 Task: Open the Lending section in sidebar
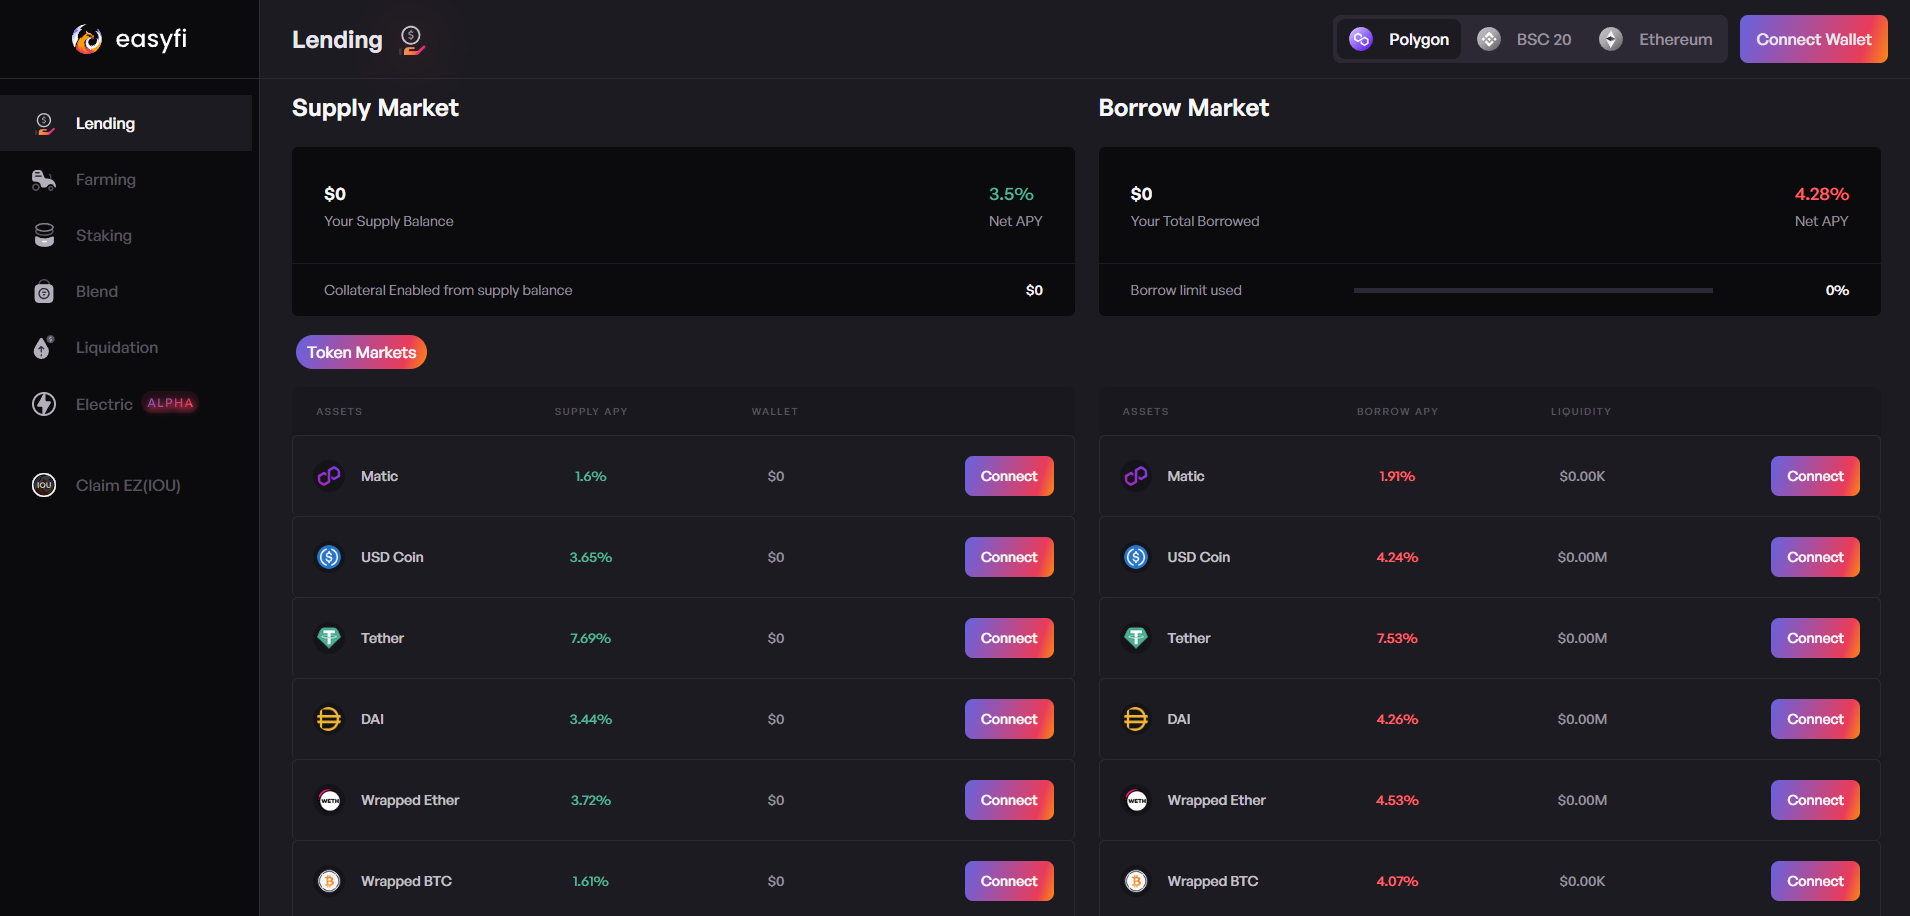(126, 123)
